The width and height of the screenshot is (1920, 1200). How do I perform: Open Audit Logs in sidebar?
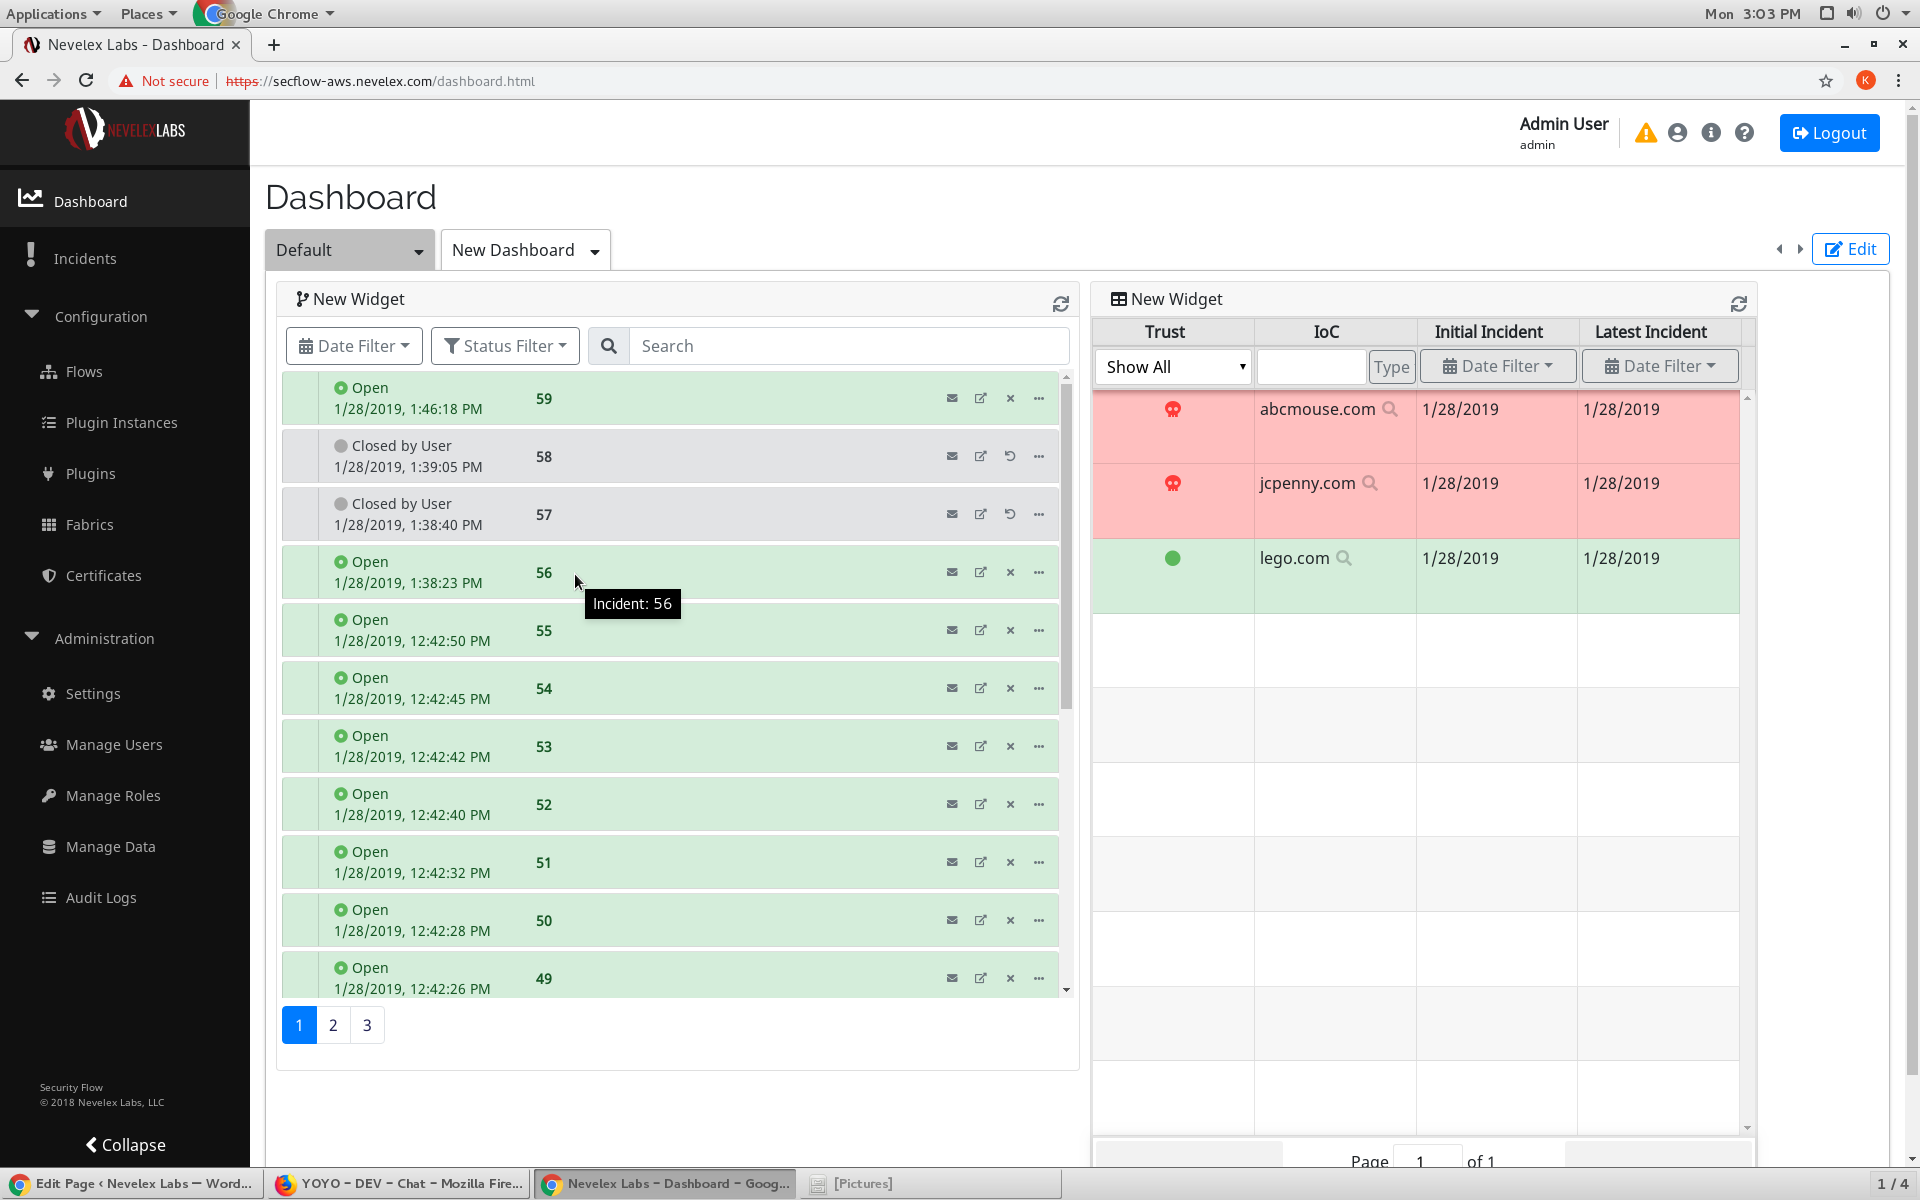[x=100, y=898]
